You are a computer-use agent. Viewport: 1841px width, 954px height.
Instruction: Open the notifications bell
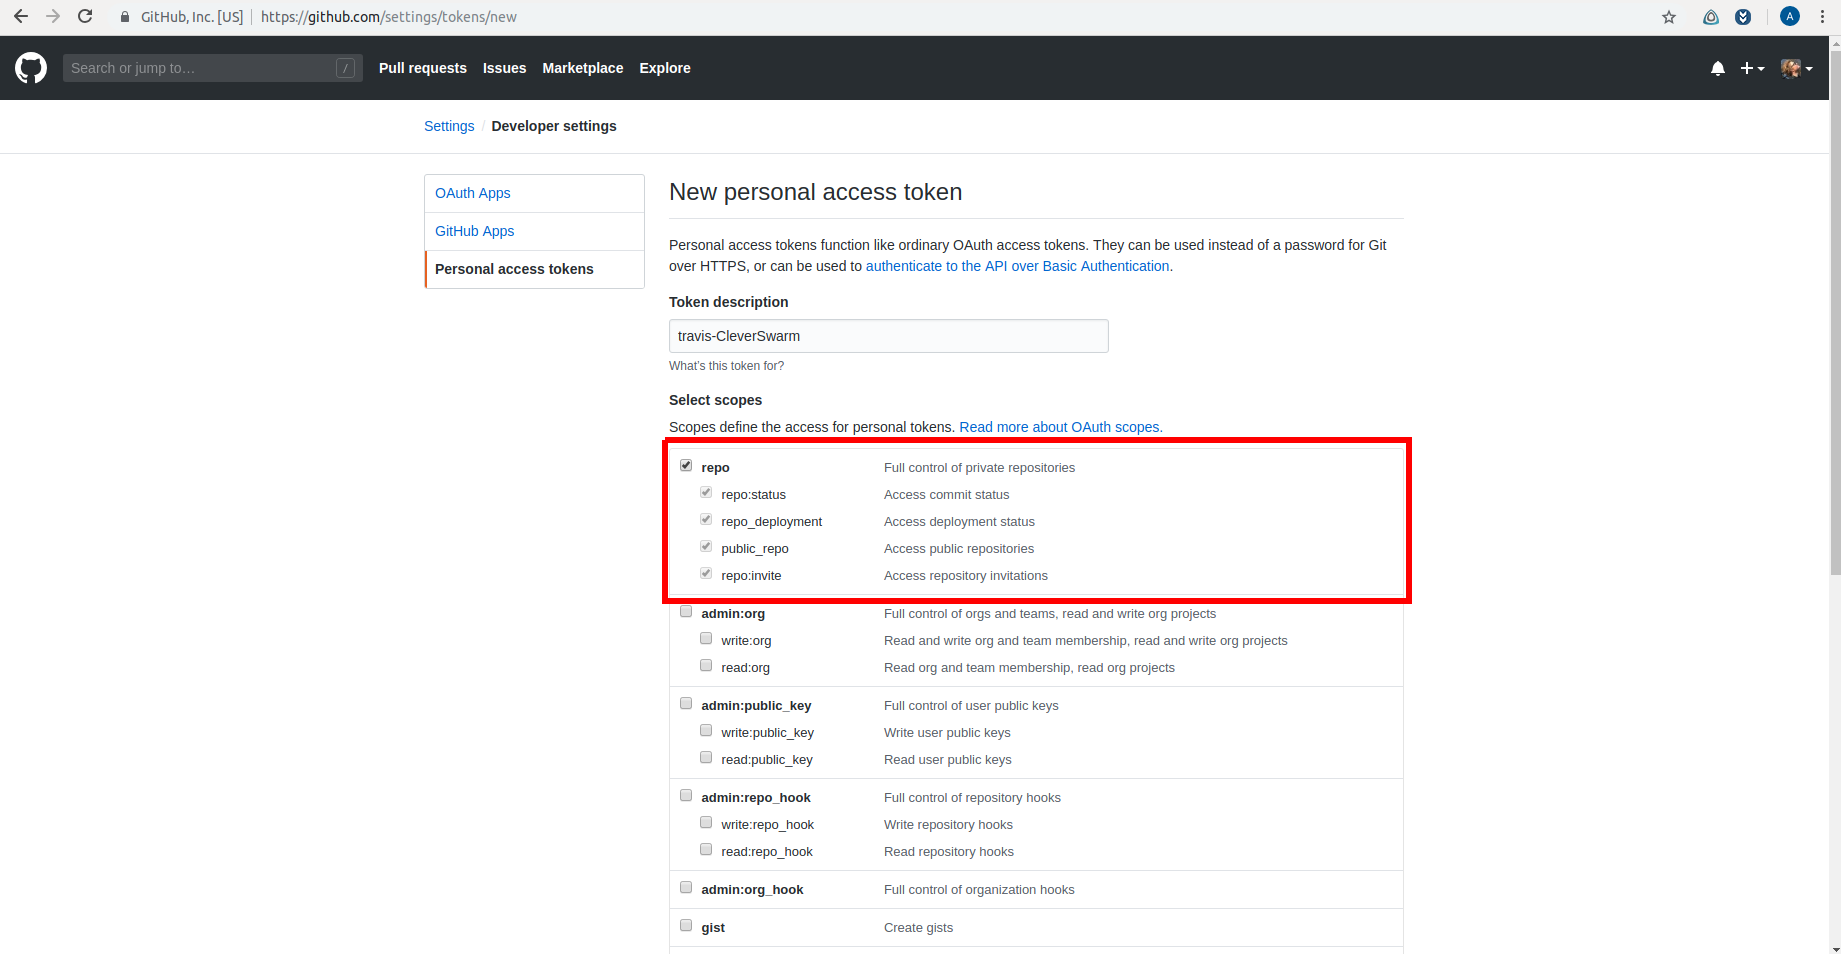[x=1717, y=68]
